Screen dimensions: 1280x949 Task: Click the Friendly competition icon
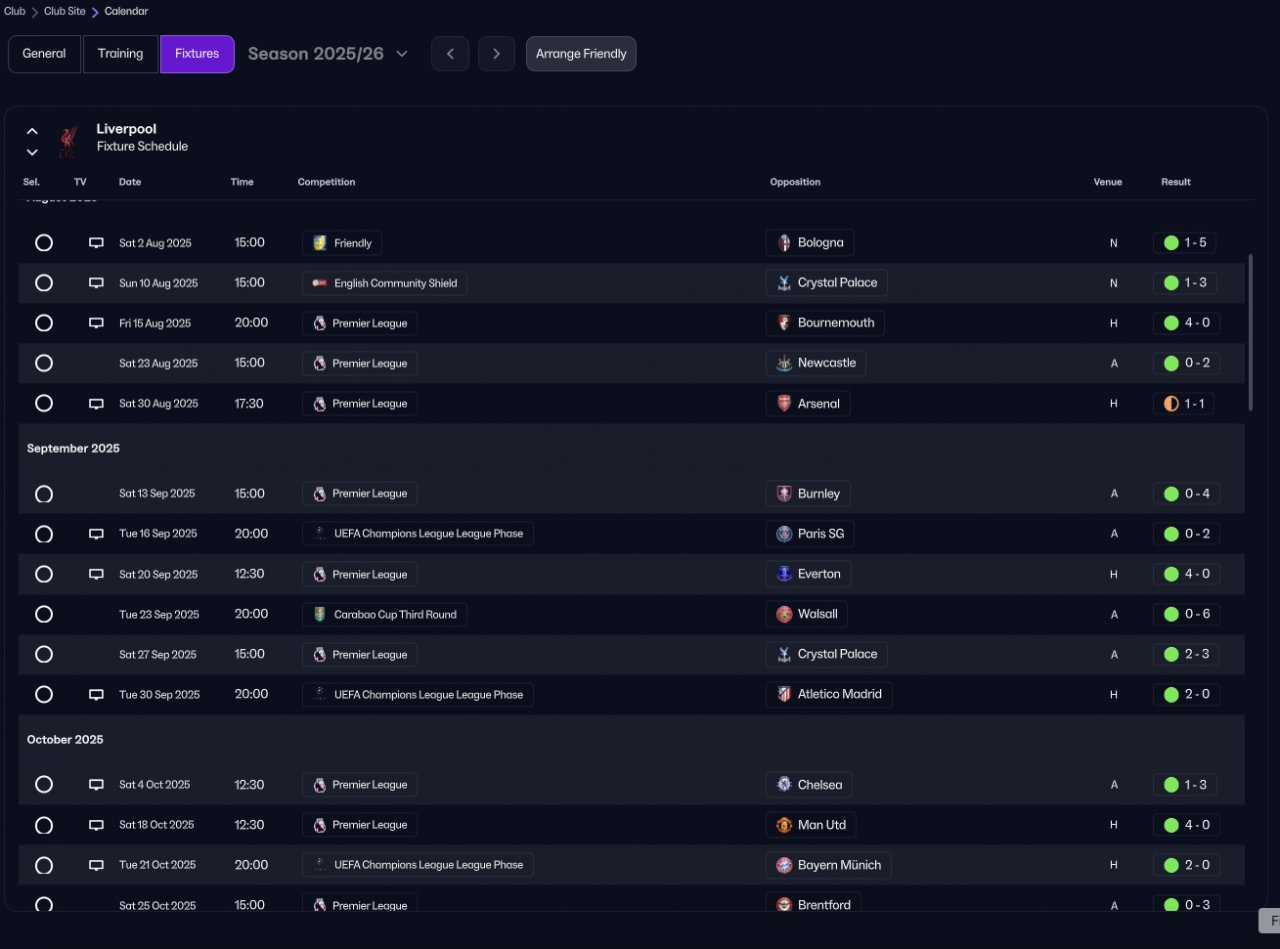pyautogui.click(x=320, y=243)
